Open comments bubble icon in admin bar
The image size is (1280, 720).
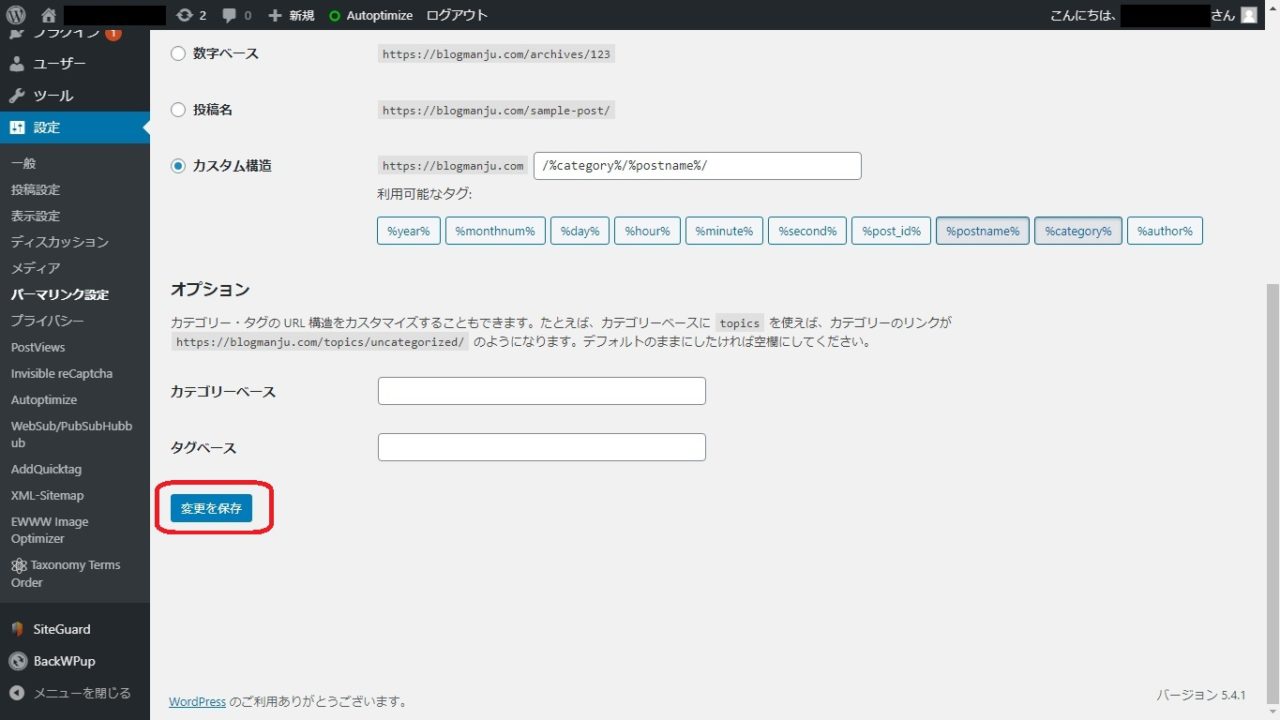pyautogui.click(x=230, y=15)
